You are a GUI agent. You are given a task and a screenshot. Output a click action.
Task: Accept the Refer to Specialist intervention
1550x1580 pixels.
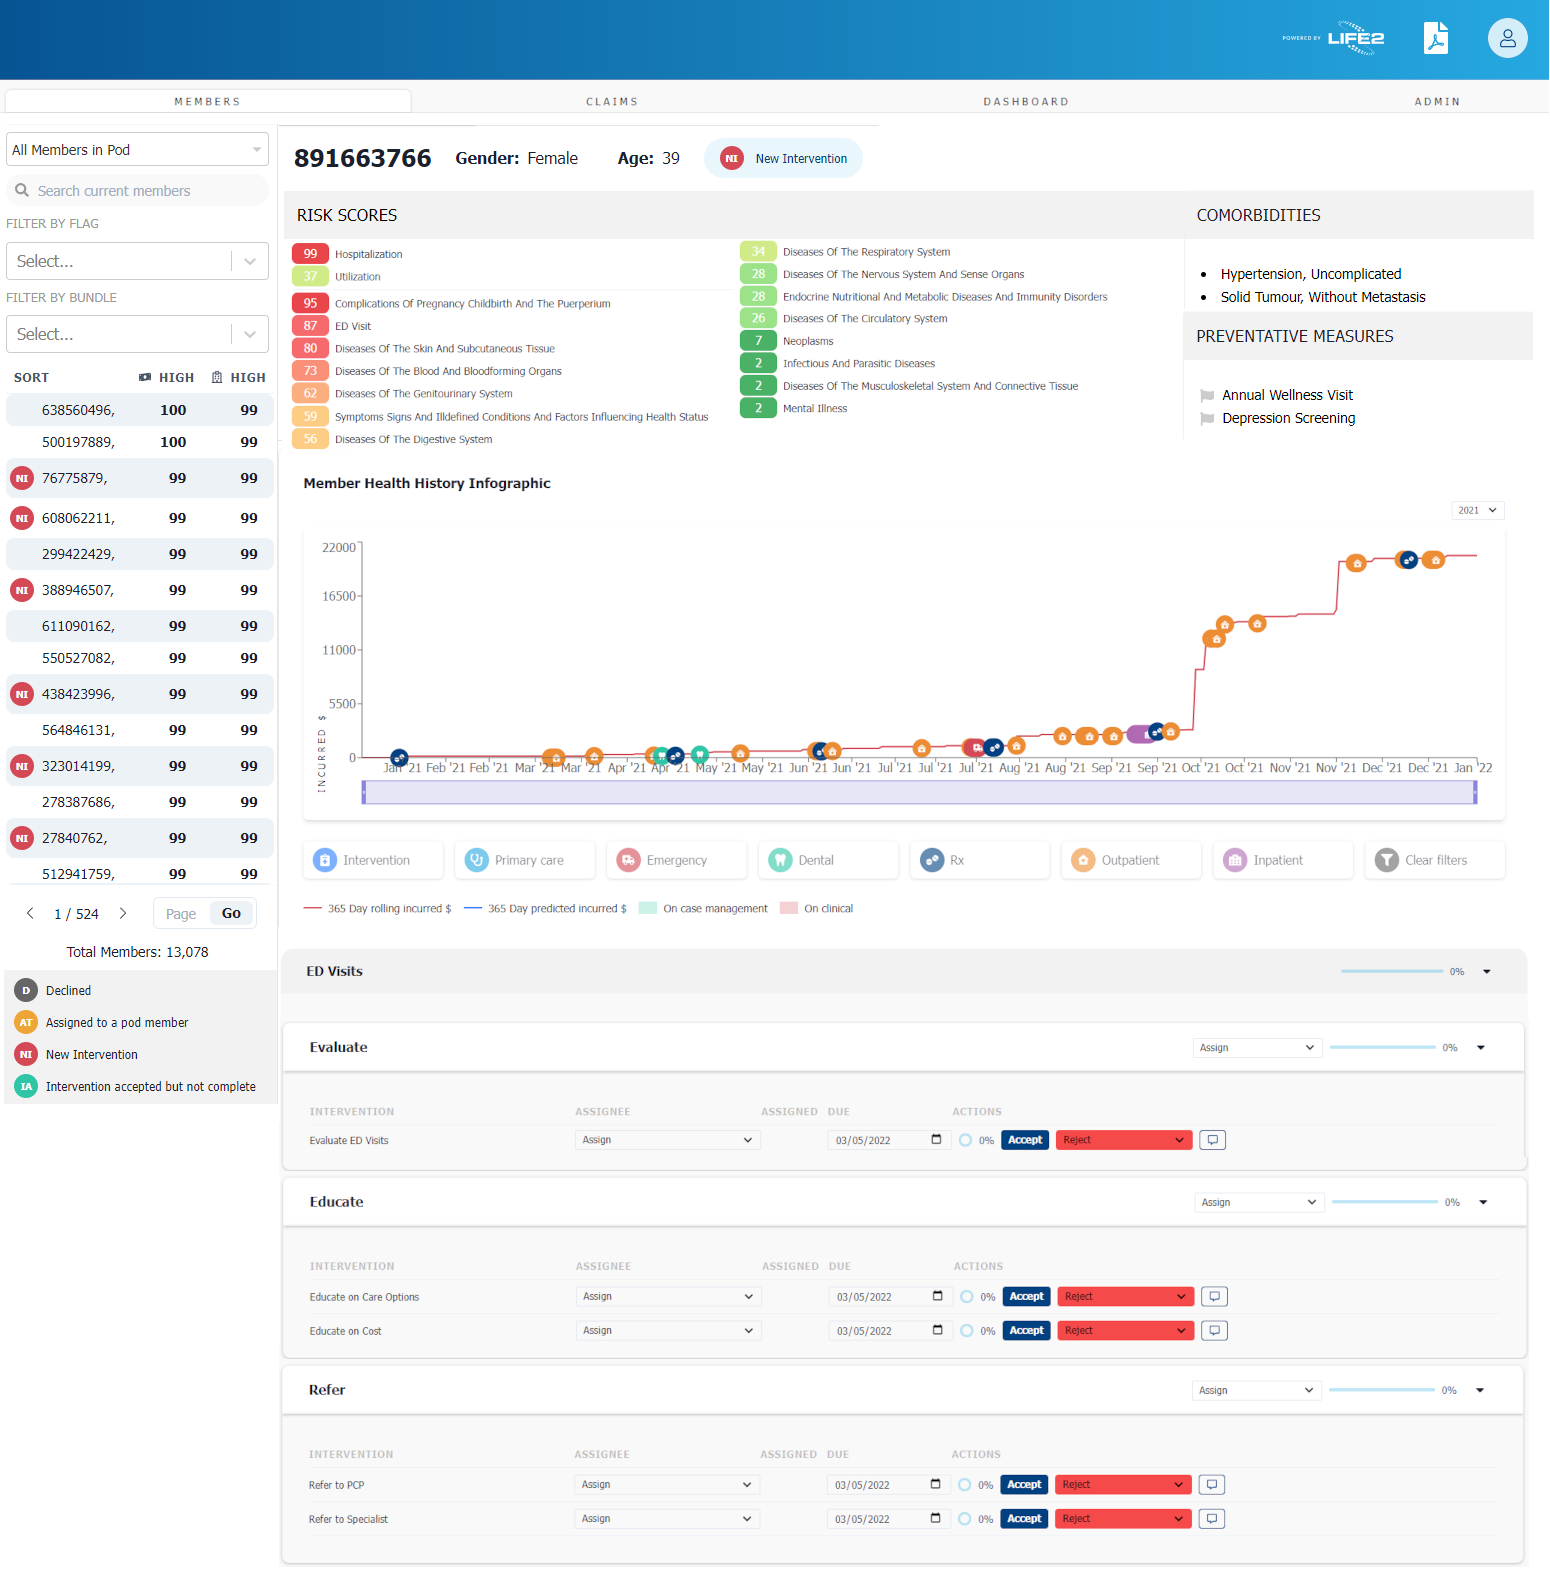(x=1024, y=1518)
